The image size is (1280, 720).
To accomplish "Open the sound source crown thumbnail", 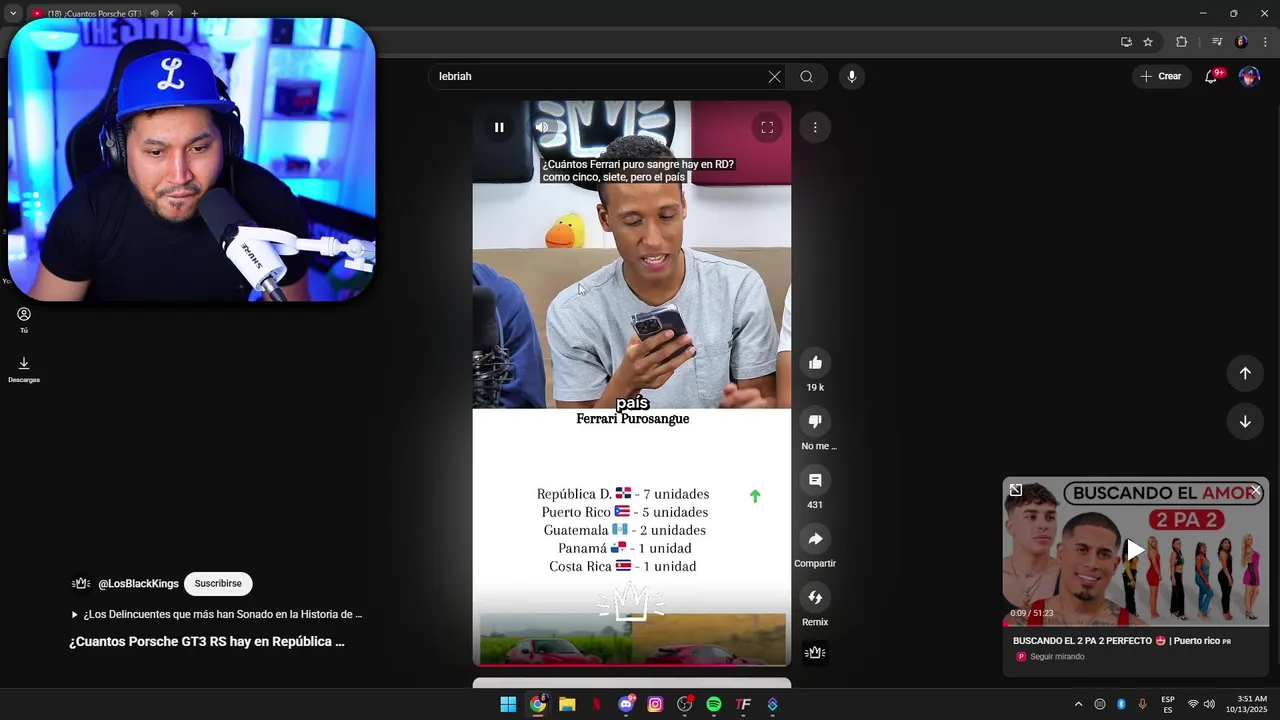I will tap(815, 653).
